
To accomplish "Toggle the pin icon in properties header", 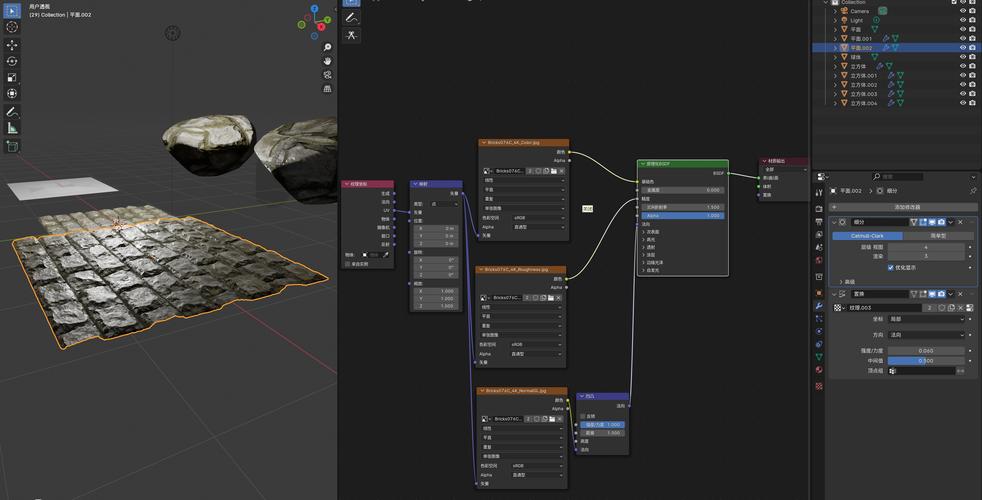I will point(973,190).
